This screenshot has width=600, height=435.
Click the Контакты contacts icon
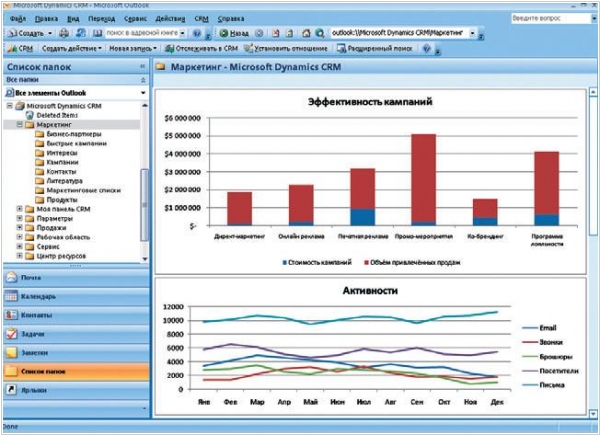pyautogui.click(x=11, y=315)
